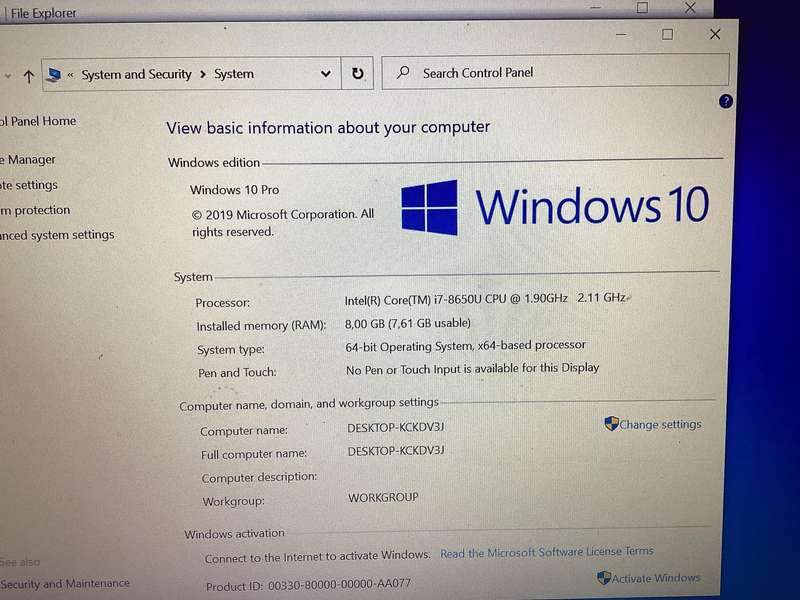Close the File Explorer window behind
Viewport: 800px width, 600px height.
[690, 8]
